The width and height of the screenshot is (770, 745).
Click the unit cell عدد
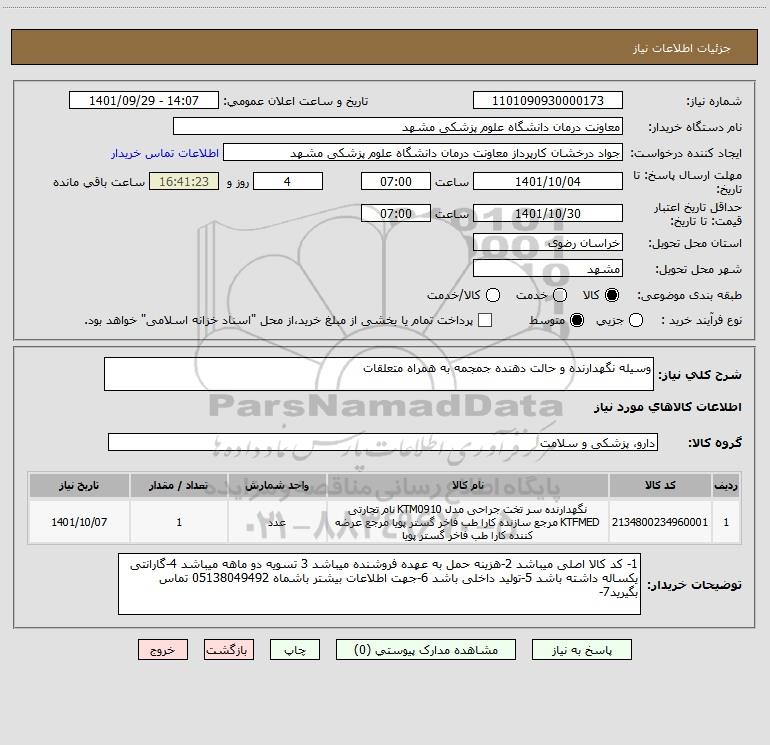(277, 522)
